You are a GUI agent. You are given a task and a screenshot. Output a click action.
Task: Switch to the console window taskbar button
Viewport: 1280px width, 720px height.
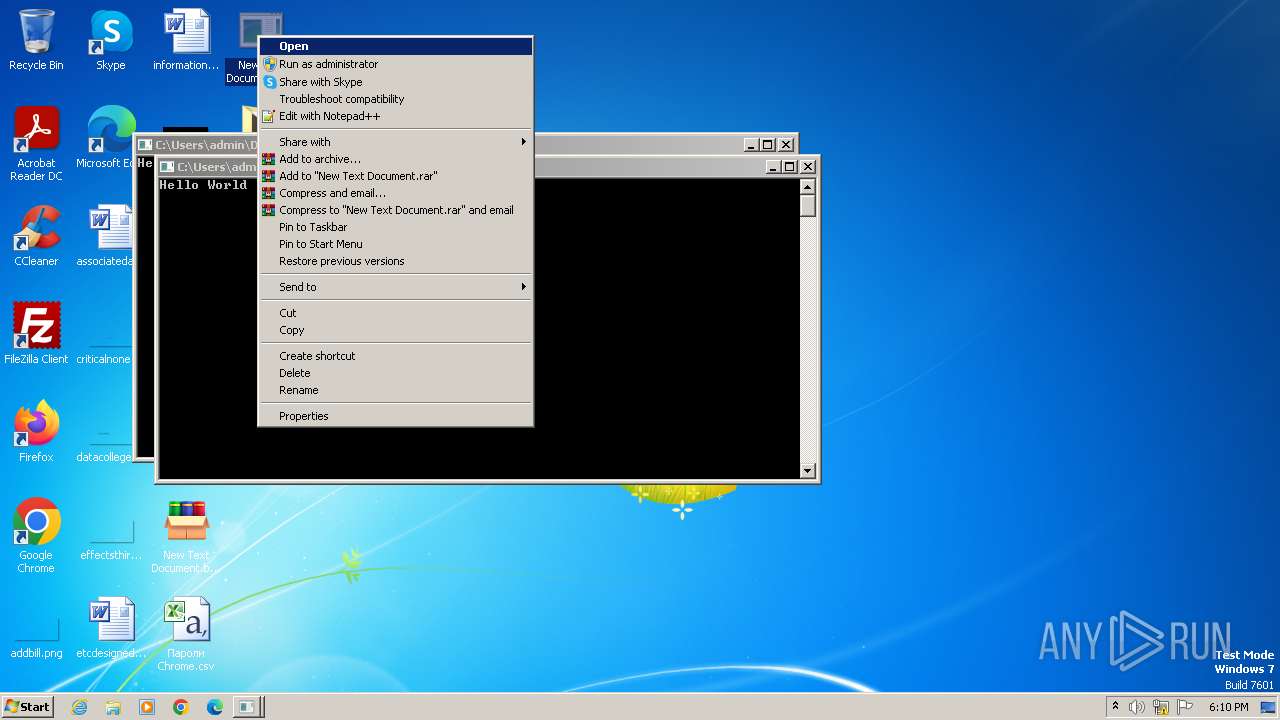click(248, 707)
